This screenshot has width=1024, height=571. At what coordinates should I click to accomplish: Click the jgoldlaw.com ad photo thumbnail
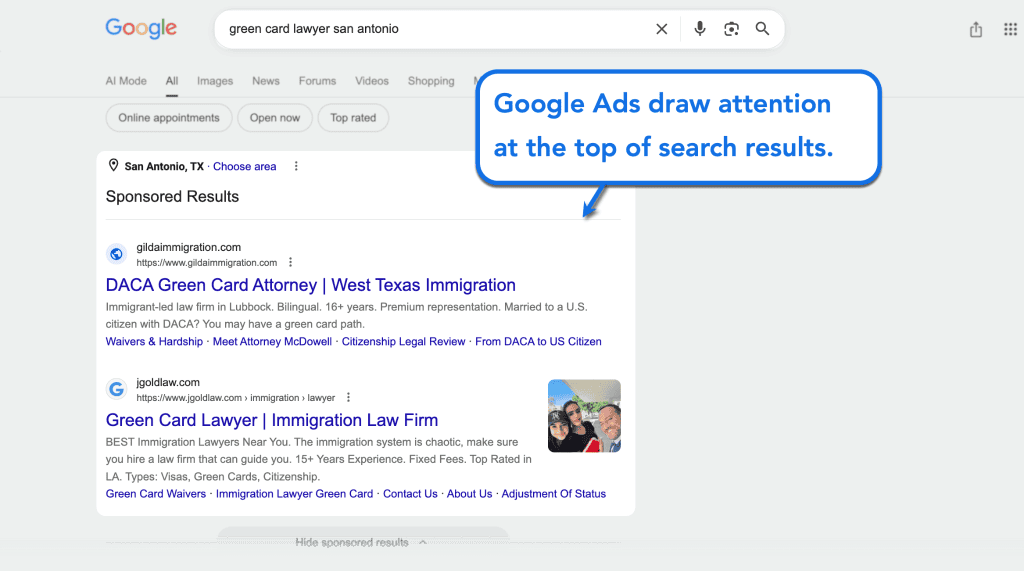point(584,416)
